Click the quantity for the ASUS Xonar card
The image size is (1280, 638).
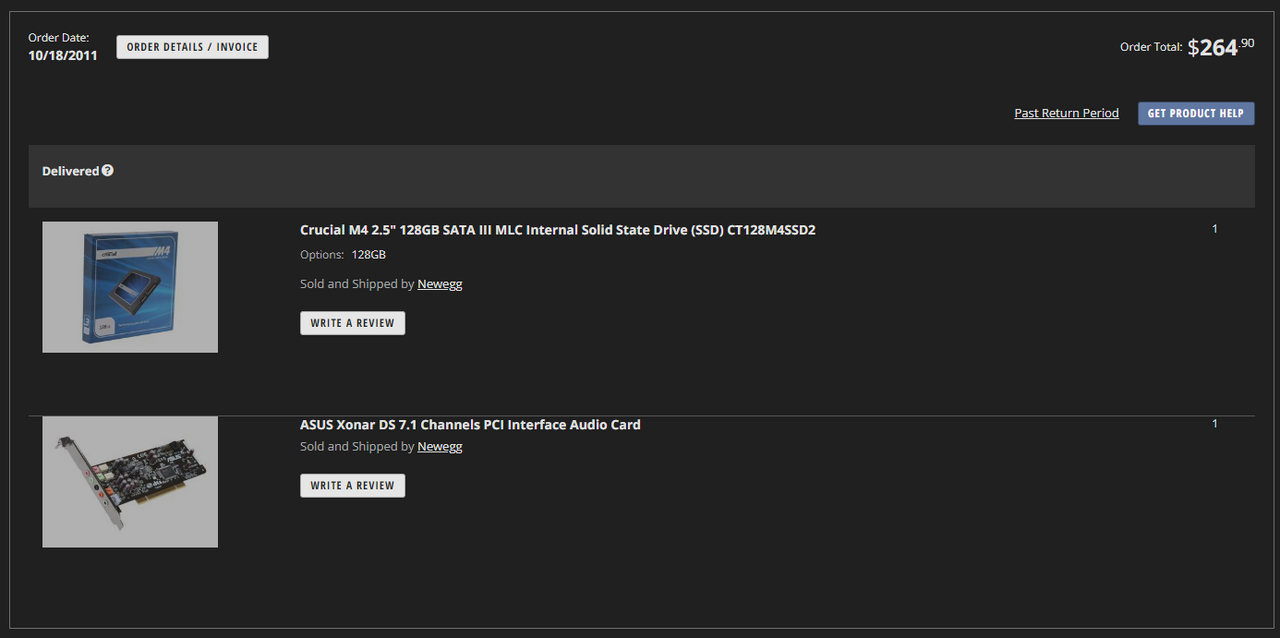tap(1215, 424)
